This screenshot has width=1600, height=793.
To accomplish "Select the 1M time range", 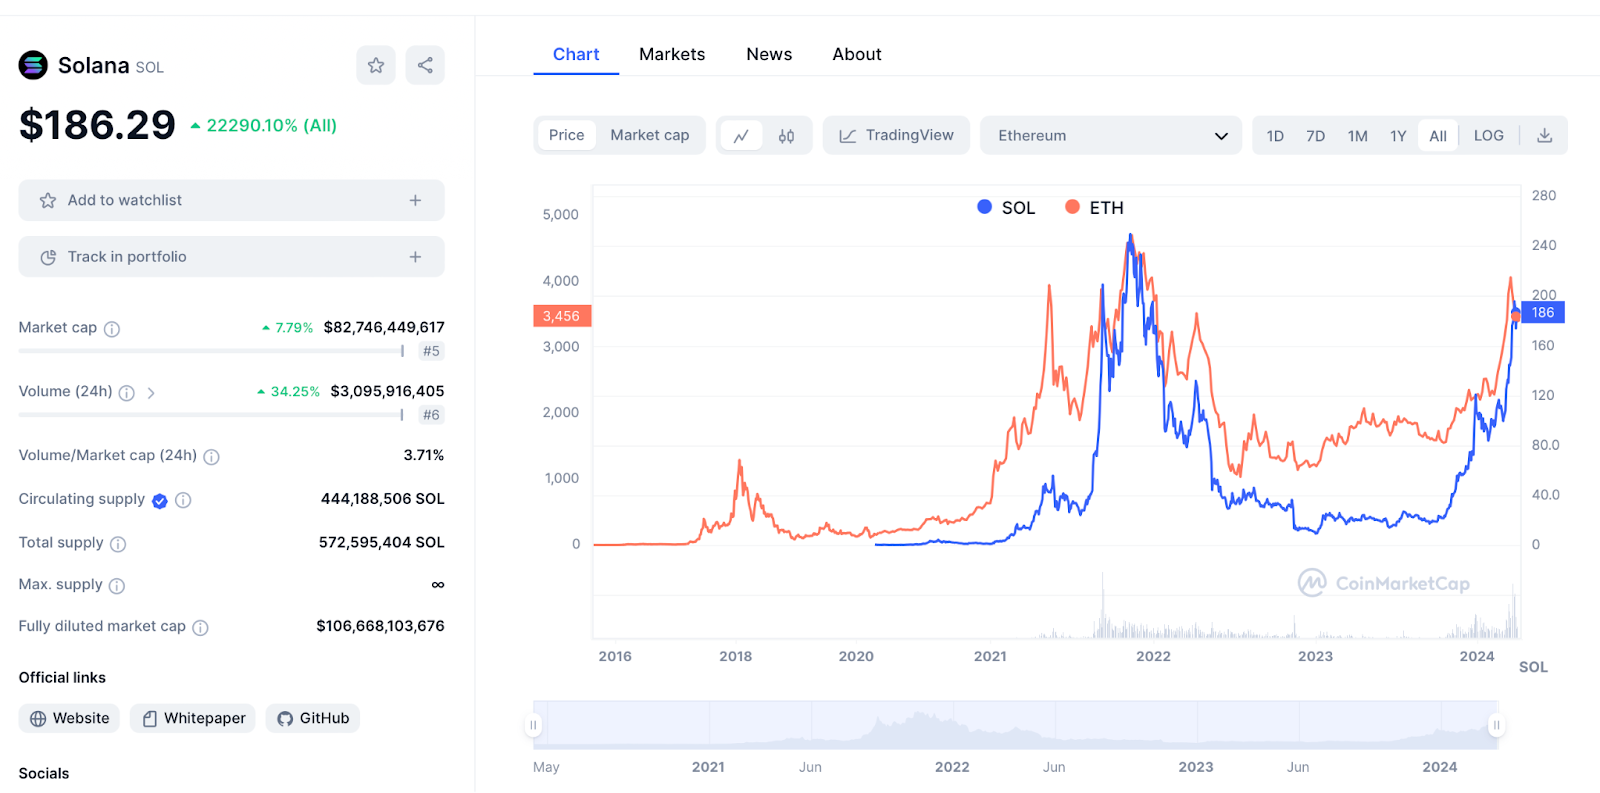I will (1357, 136).
